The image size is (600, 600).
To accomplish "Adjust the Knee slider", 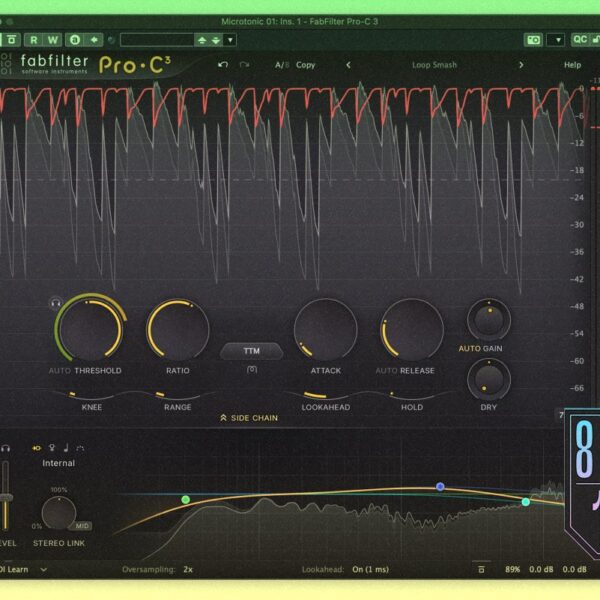I will click(91, 395).
